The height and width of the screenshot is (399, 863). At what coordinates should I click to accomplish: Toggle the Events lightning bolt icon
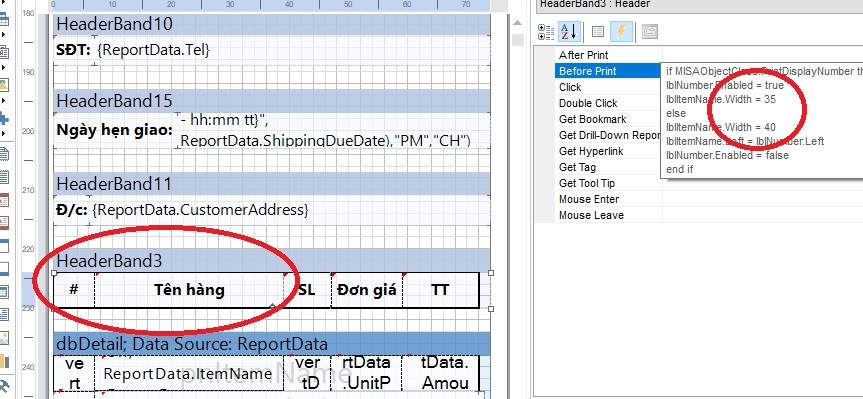621,32
